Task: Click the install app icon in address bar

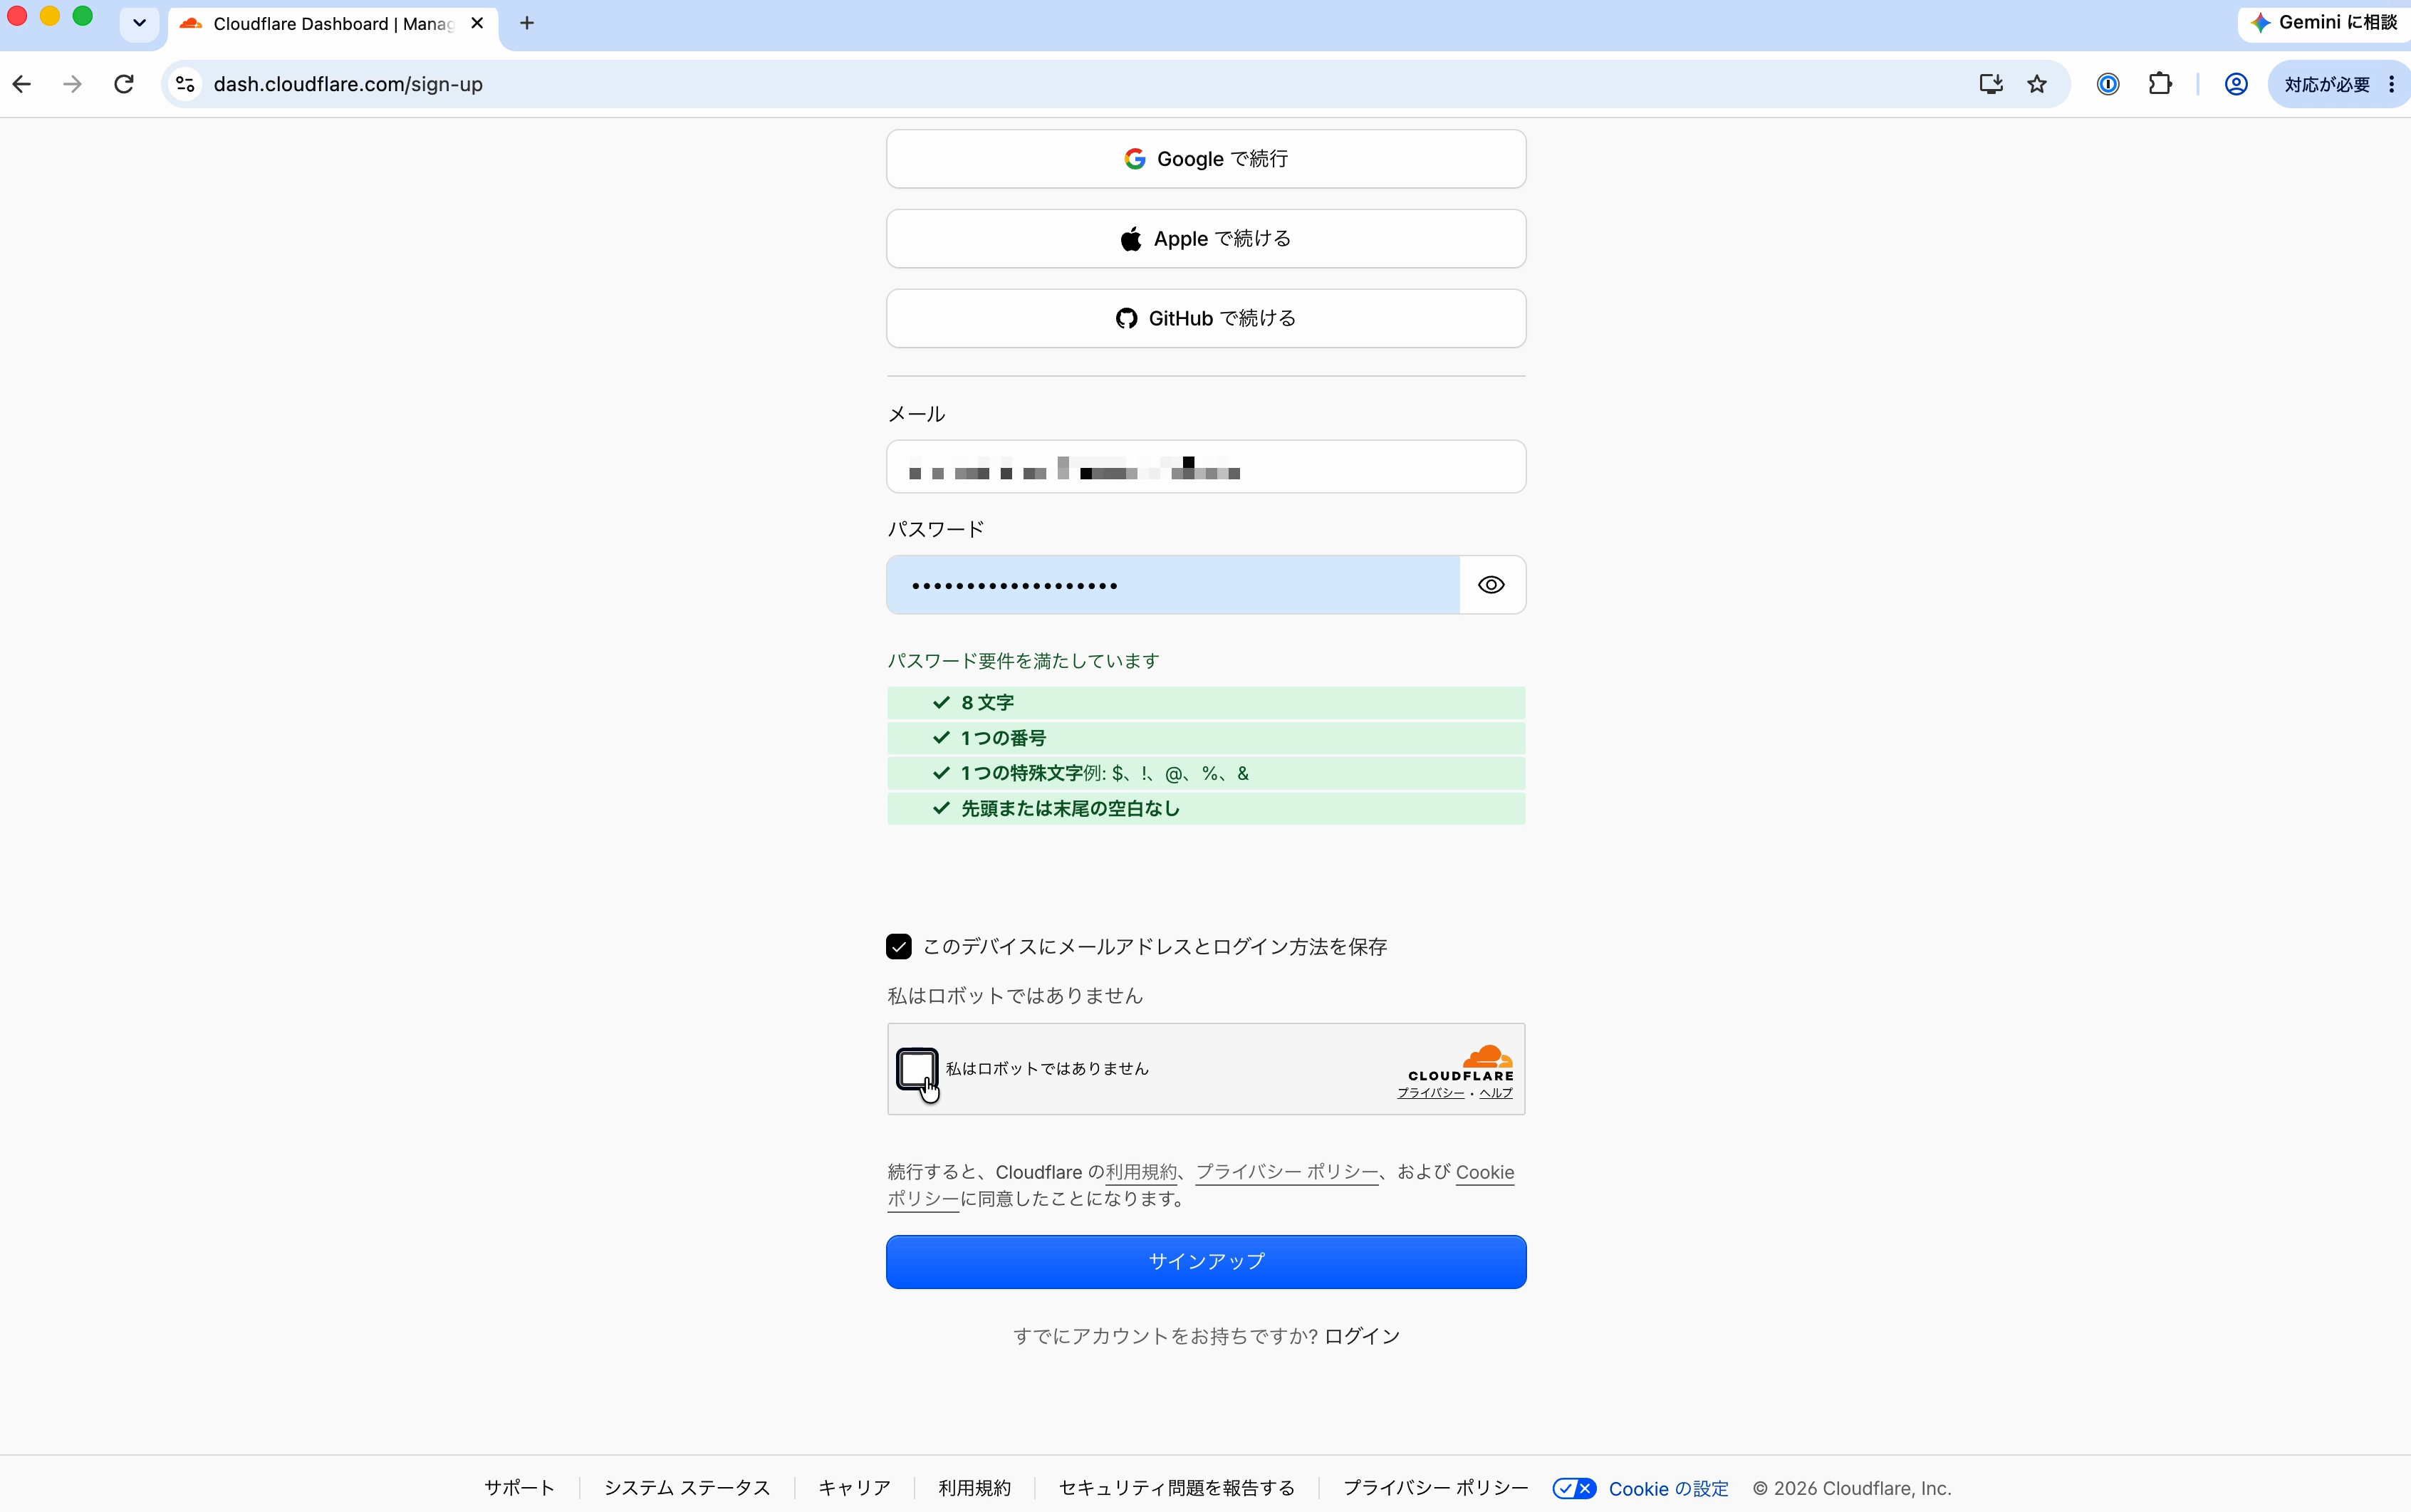Action: click(x=1990, y=84)
